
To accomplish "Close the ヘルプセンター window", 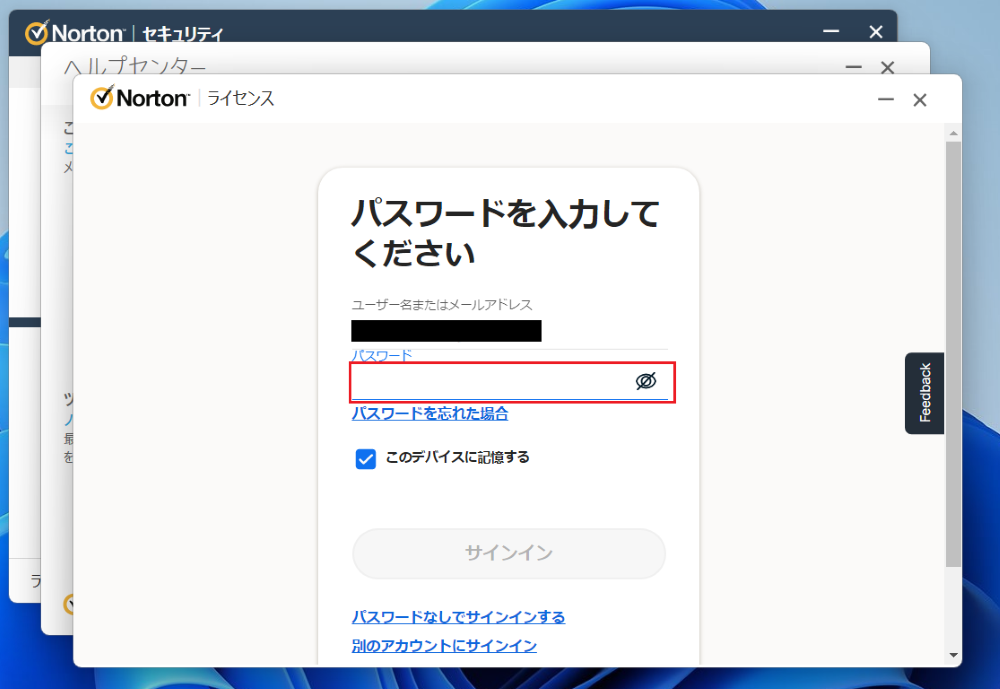I will (887, 67).
